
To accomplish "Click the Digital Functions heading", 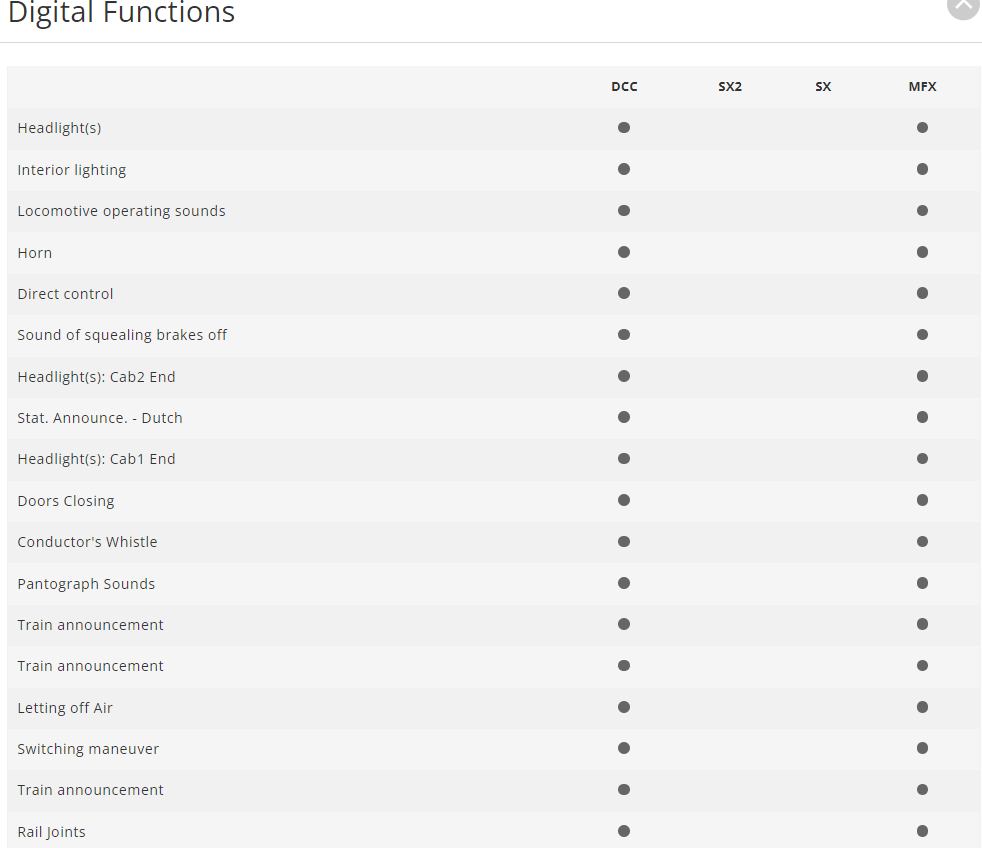I will pos(121,14).
